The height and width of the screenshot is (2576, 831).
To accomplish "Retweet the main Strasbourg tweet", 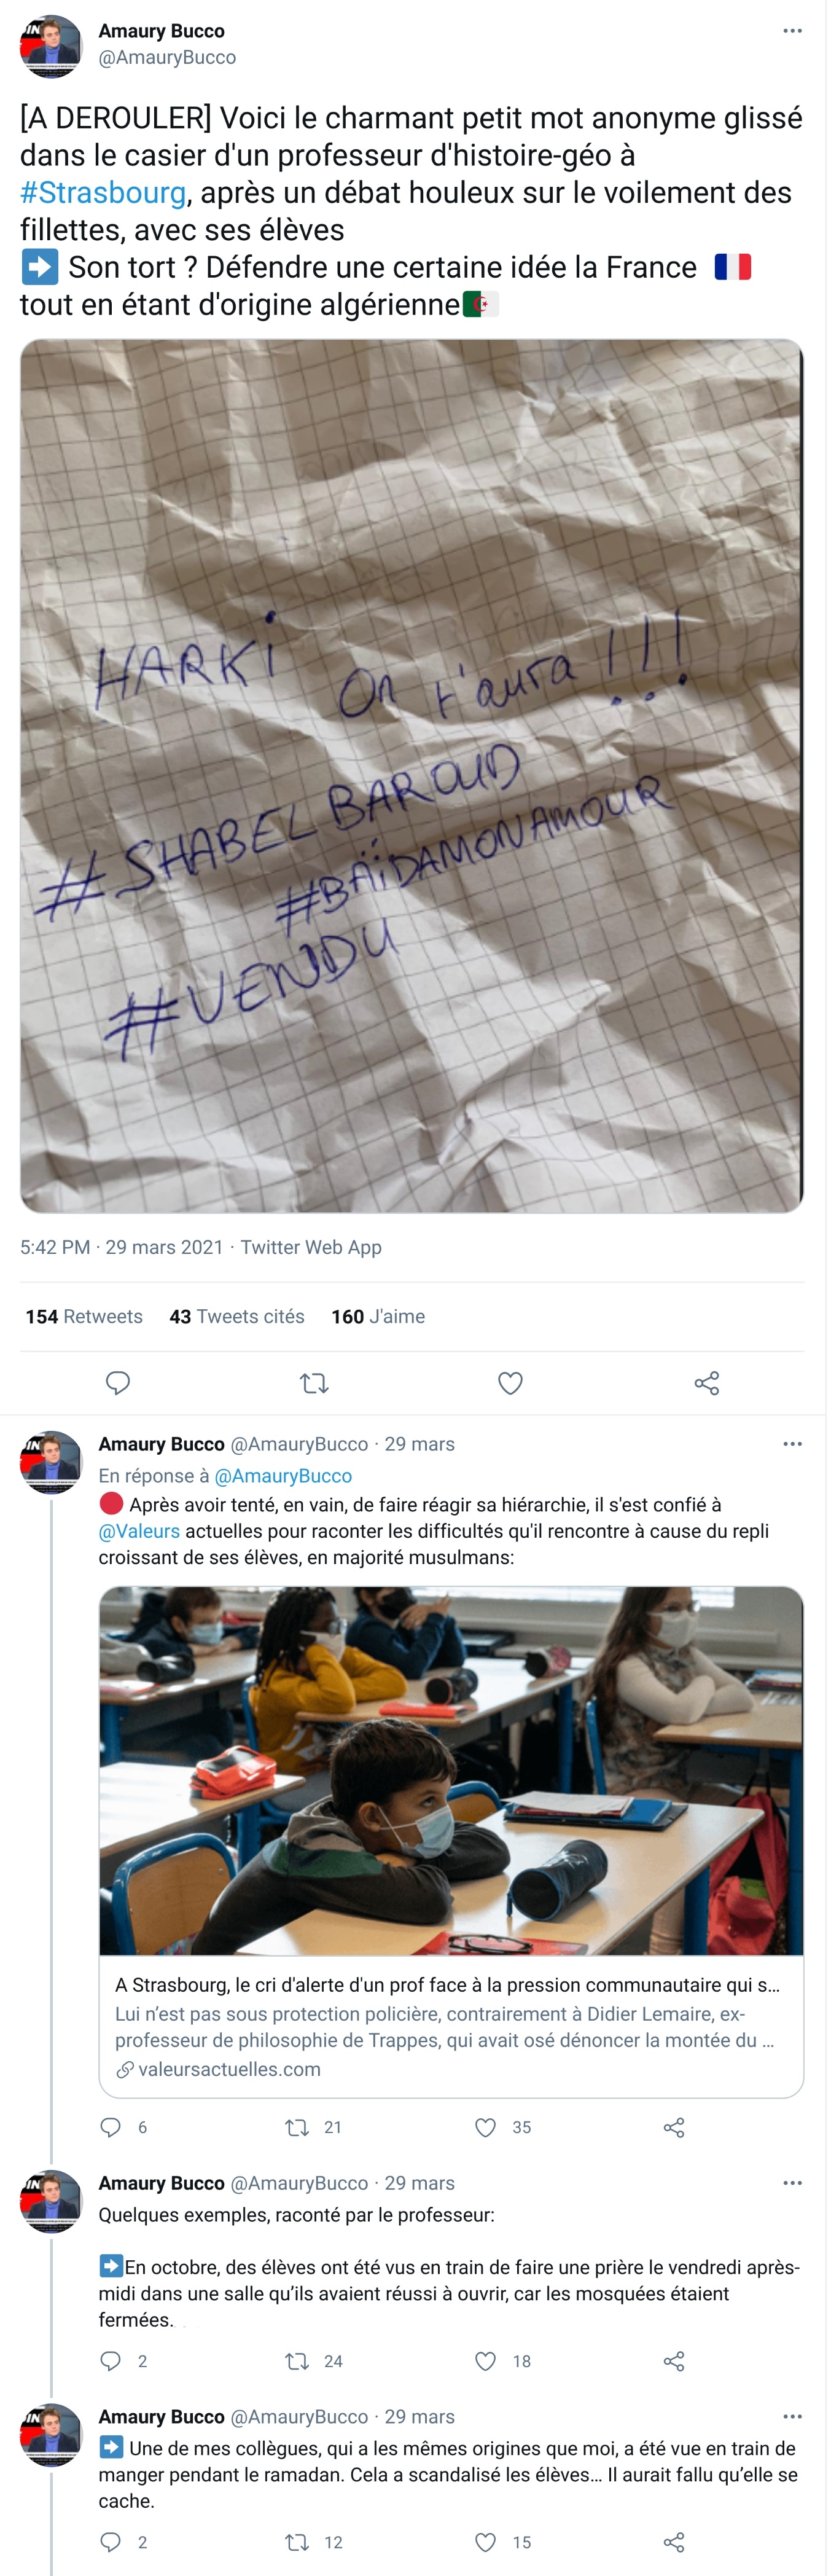I will pos(314,1383).
